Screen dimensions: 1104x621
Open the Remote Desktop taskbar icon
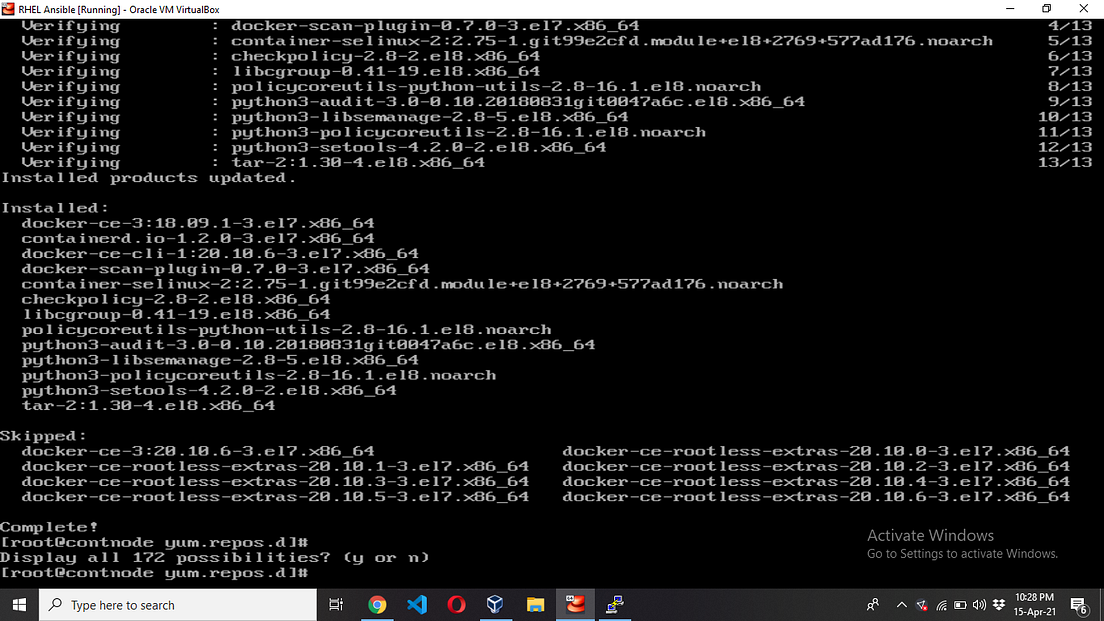[614, 604]
